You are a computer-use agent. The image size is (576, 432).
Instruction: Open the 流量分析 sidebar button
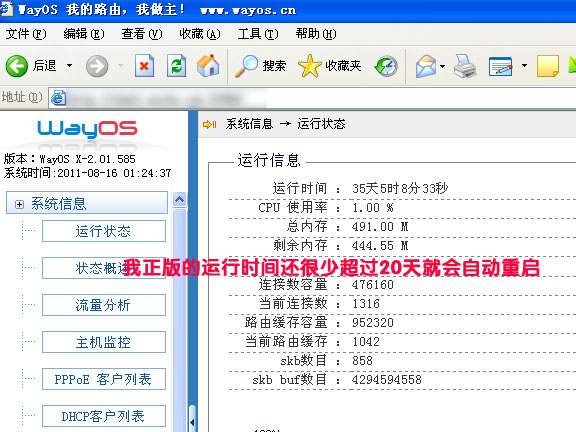104,305
